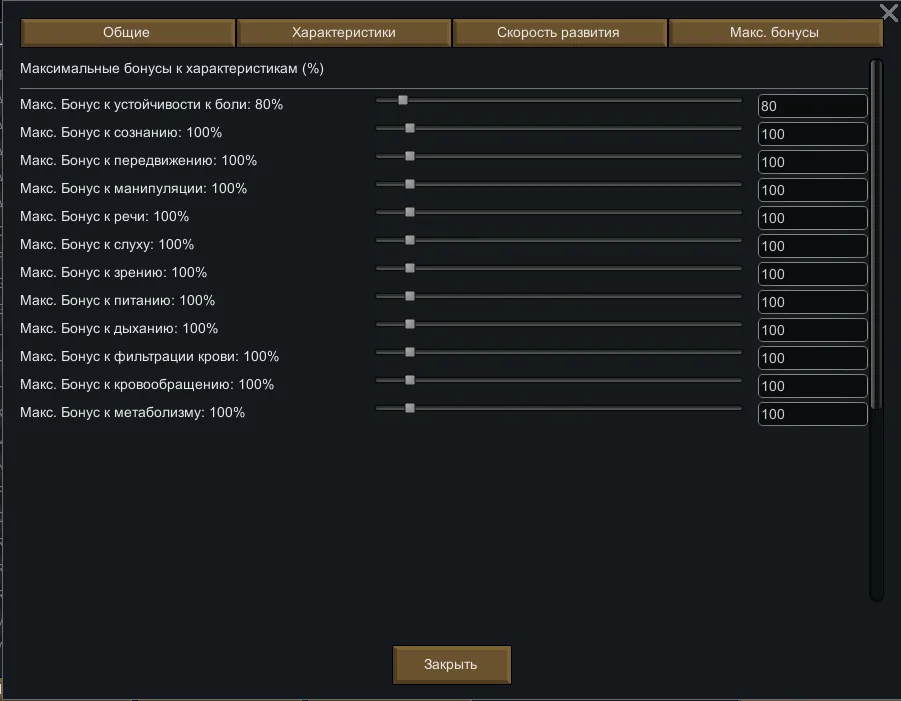Focus the слуху bonus value input field
This screenshot has height=701, width=901.
(812, 246)
